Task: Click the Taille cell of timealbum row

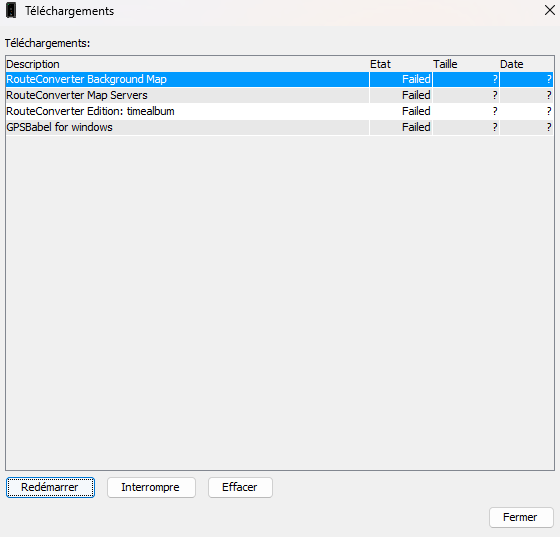Action: [x=466, y=111]
